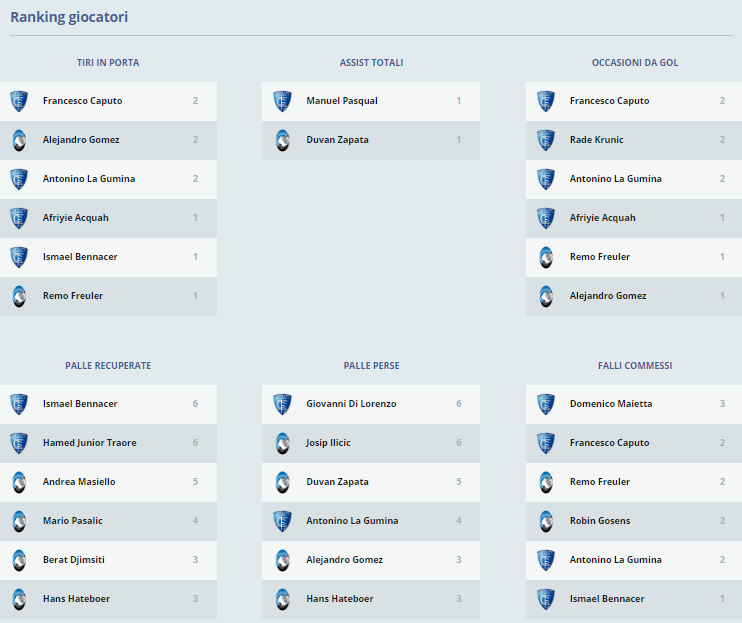The image size is (742, 623).
Task: Select Ismael Bennacer under Falli commessi
Action: 606,599
